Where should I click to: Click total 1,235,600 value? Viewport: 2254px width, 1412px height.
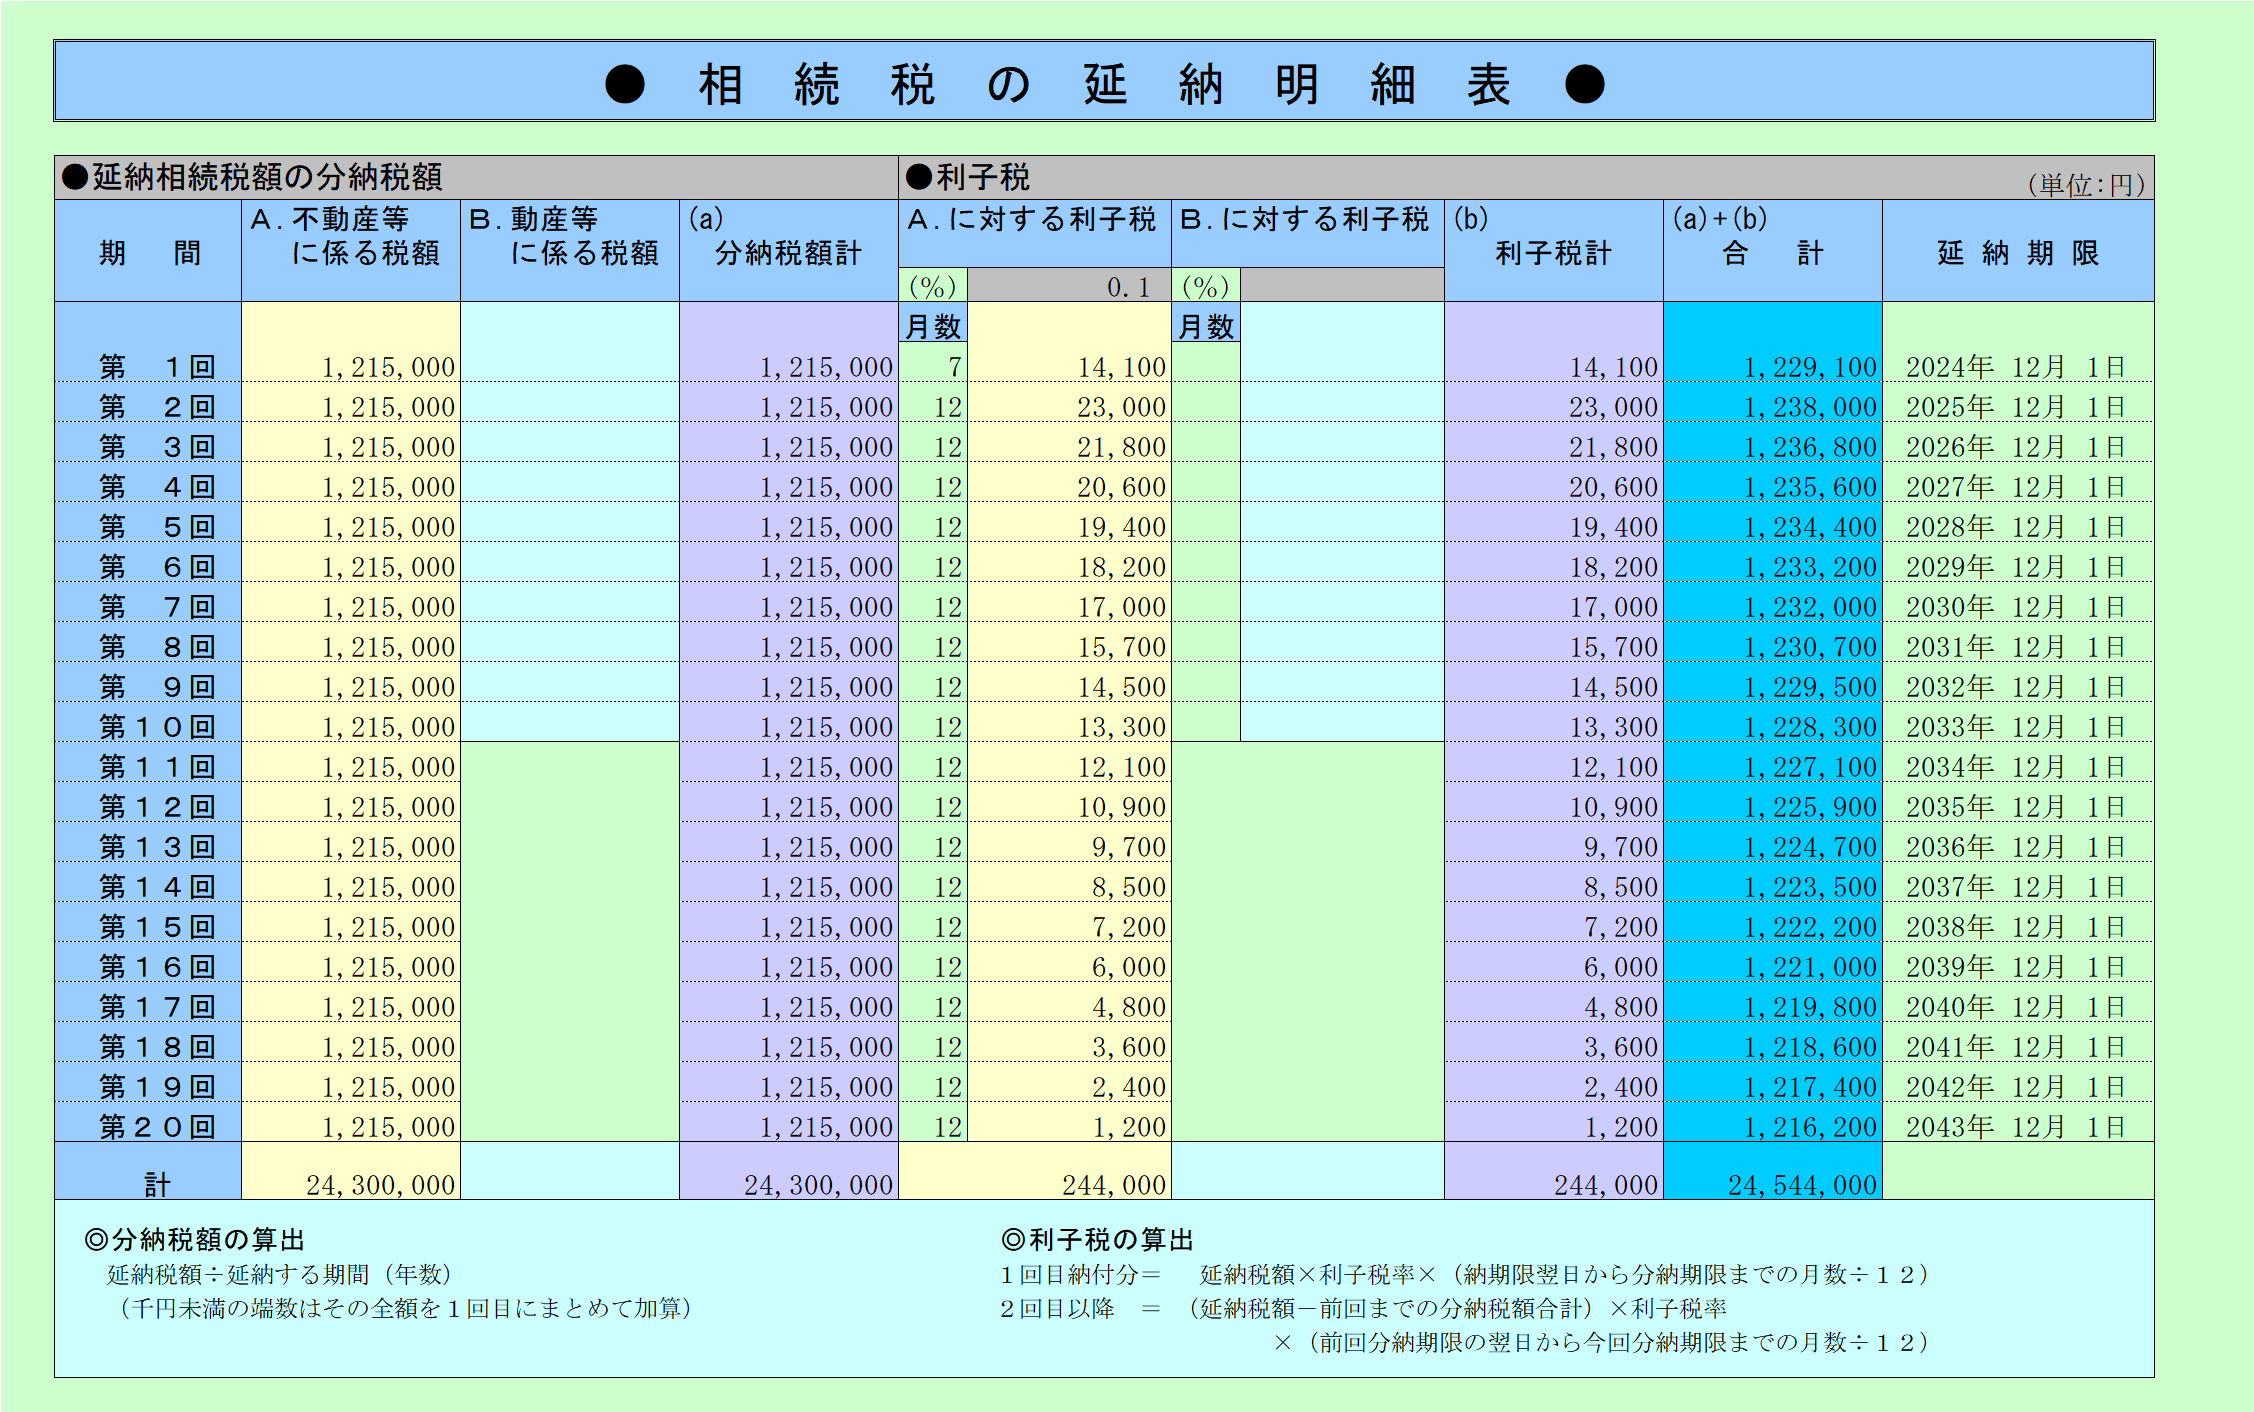(1810, 487)
